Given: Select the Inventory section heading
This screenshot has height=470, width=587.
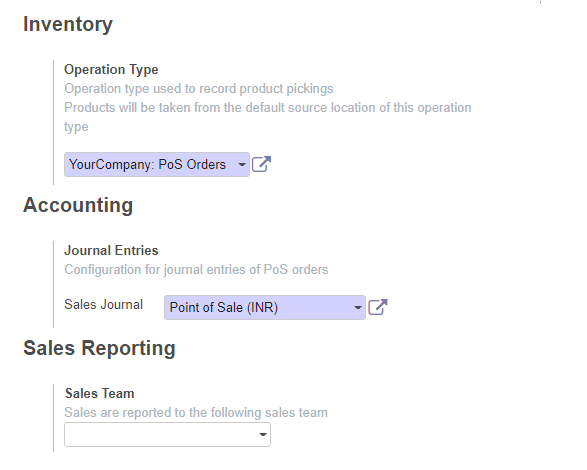Looking at the screenshot, I should [68, 24].
